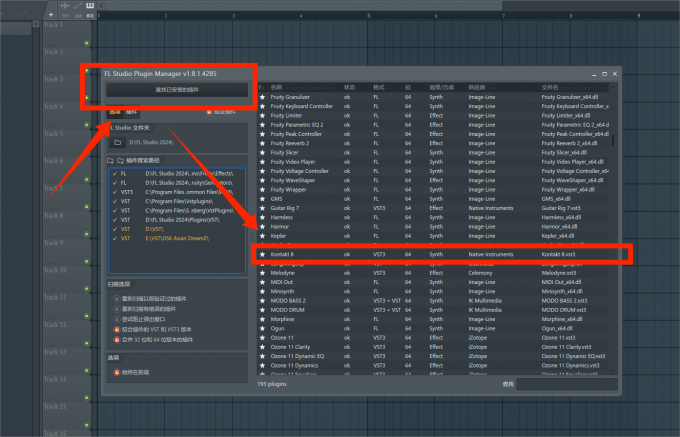Toggle combine VST and VST3 versions option
680x437 pixels.
pos(117,329)
